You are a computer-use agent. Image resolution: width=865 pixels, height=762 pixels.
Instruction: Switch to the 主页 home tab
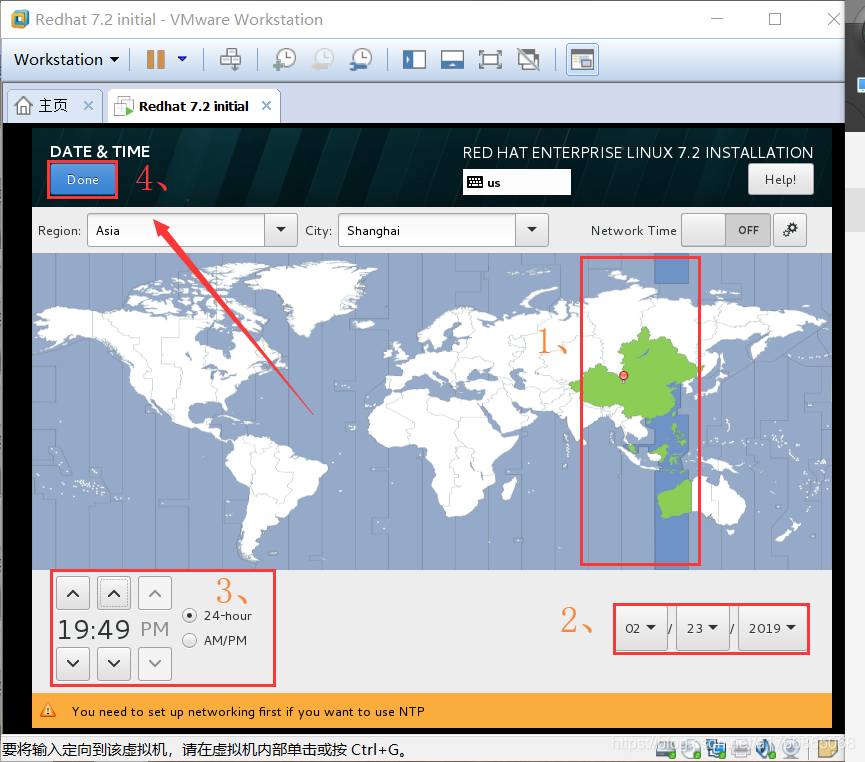pos(54,106)
